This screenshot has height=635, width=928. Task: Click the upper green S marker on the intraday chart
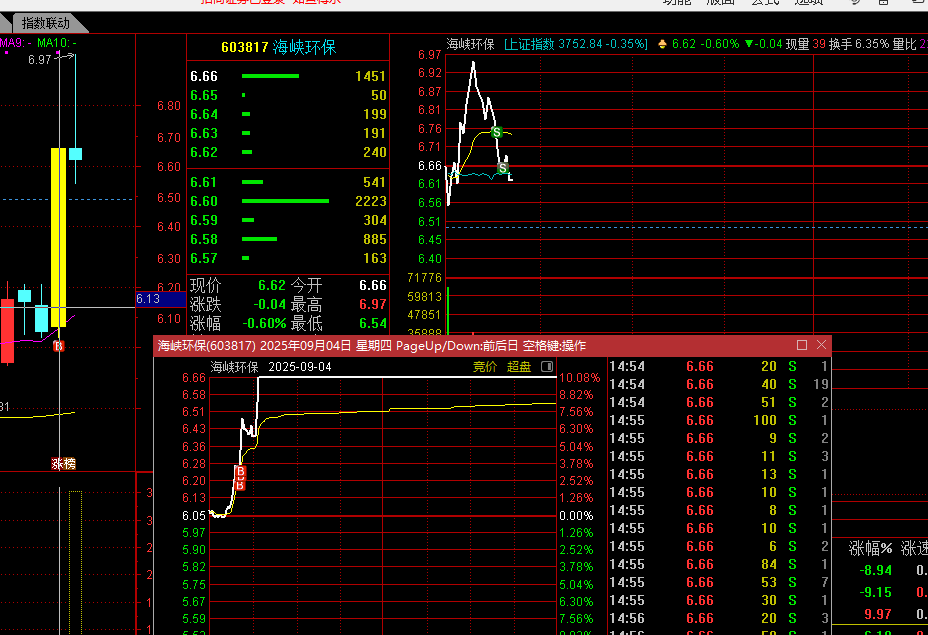(x=497, y=133)
